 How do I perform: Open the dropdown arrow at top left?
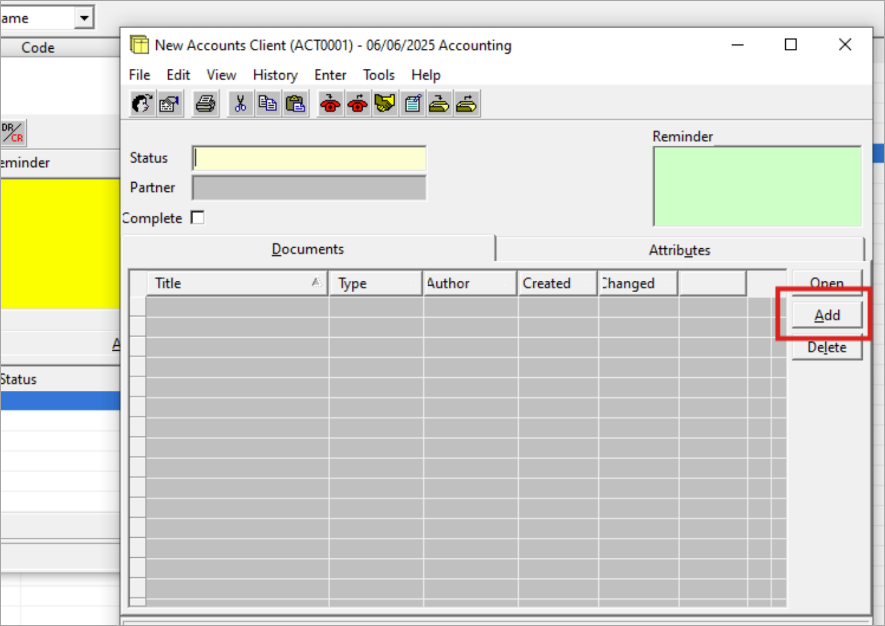tap(83, 18)
